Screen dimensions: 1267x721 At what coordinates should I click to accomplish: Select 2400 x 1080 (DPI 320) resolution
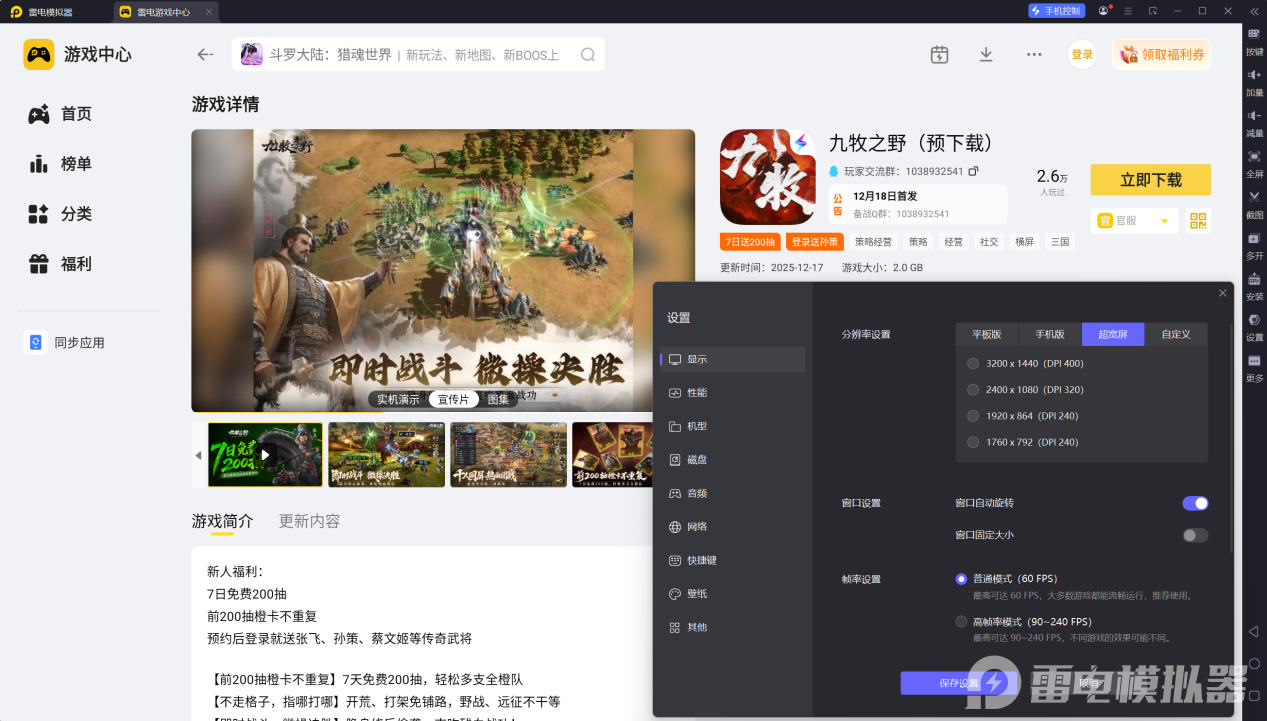pyautogui.click(x=973, y=390)
